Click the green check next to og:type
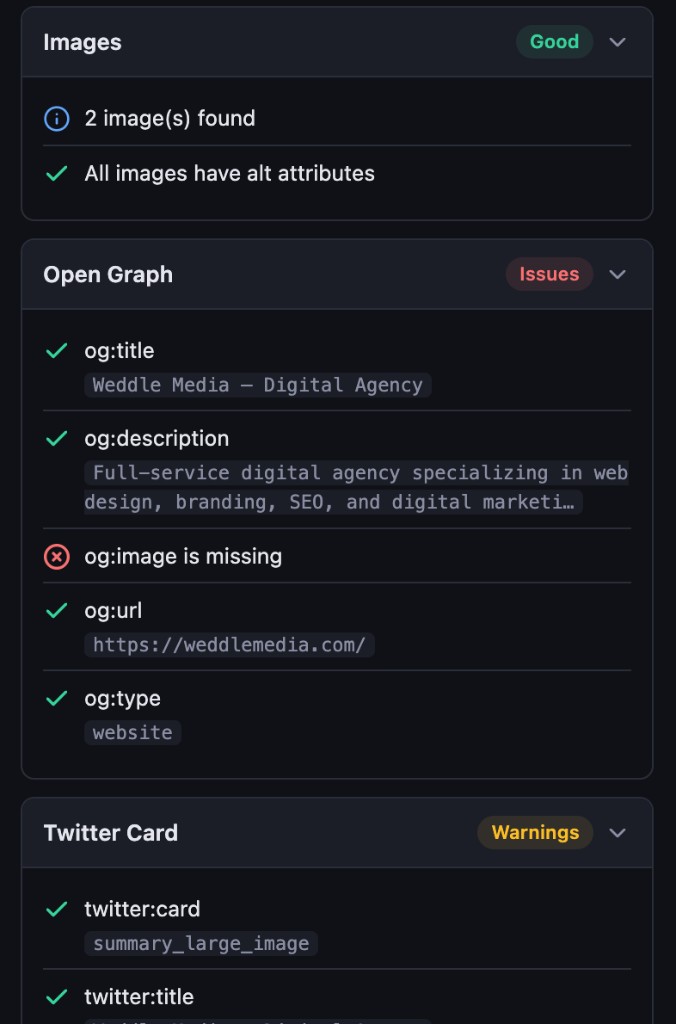The width and height of the screenshot is (676, 1024). point(58,698)
